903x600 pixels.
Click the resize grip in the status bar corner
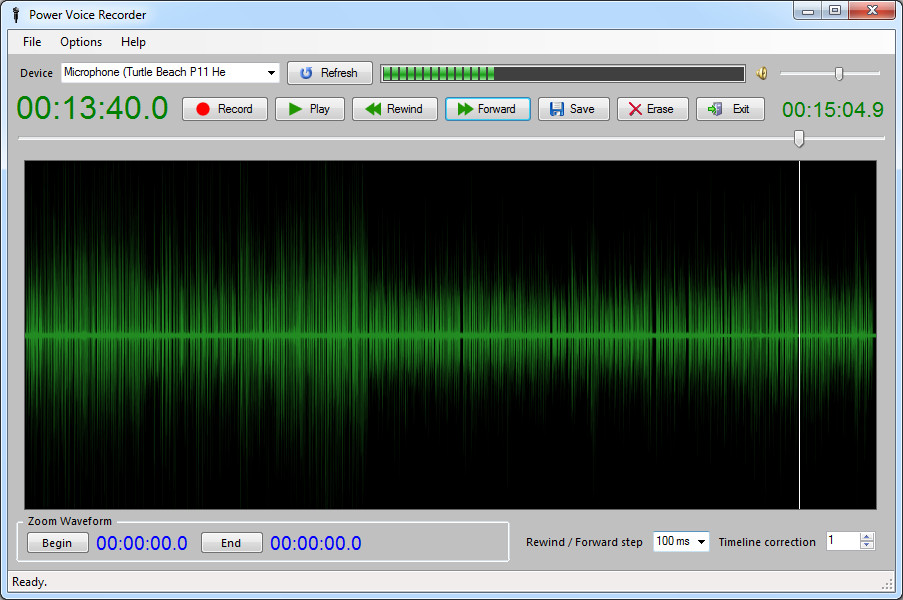click(x=887, y=584)
